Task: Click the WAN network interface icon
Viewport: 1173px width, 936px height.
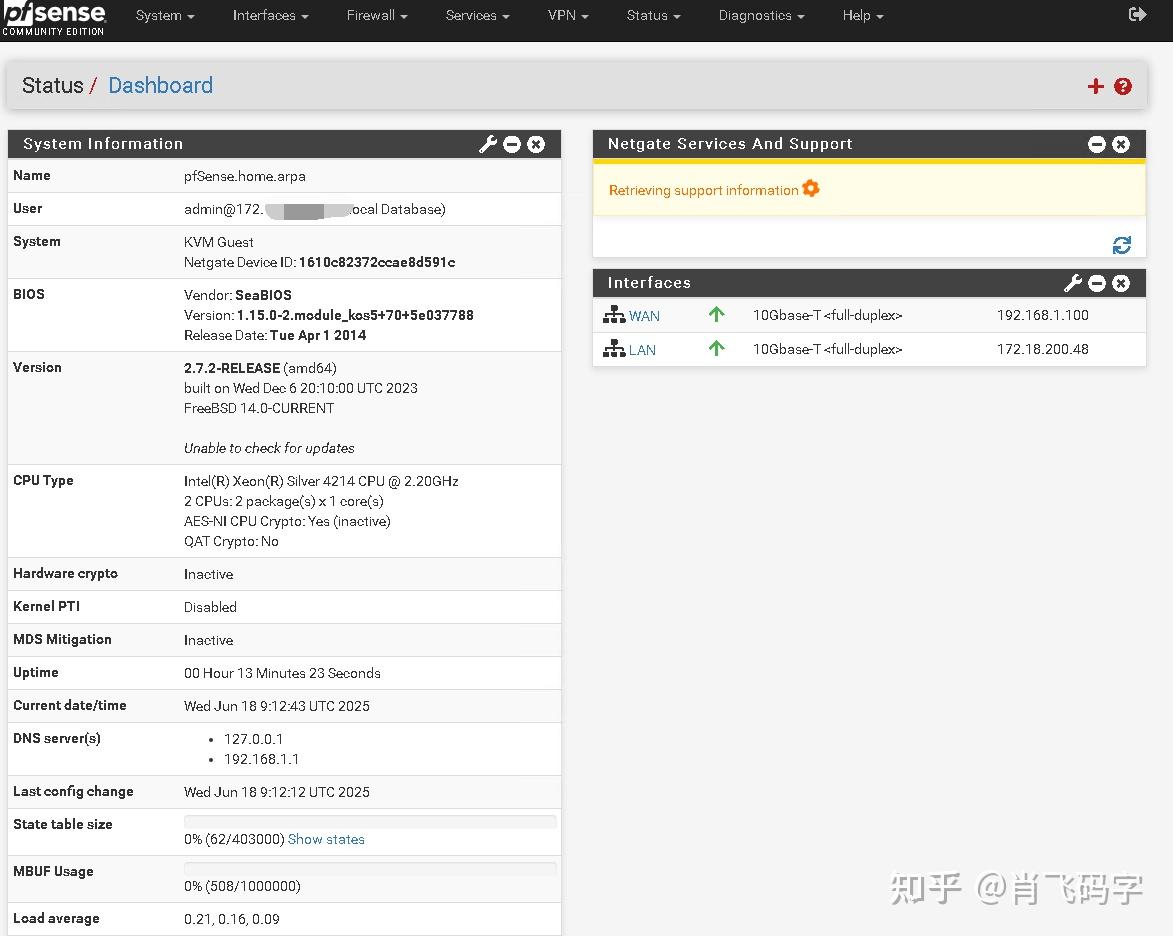Action: coord(613,314)
